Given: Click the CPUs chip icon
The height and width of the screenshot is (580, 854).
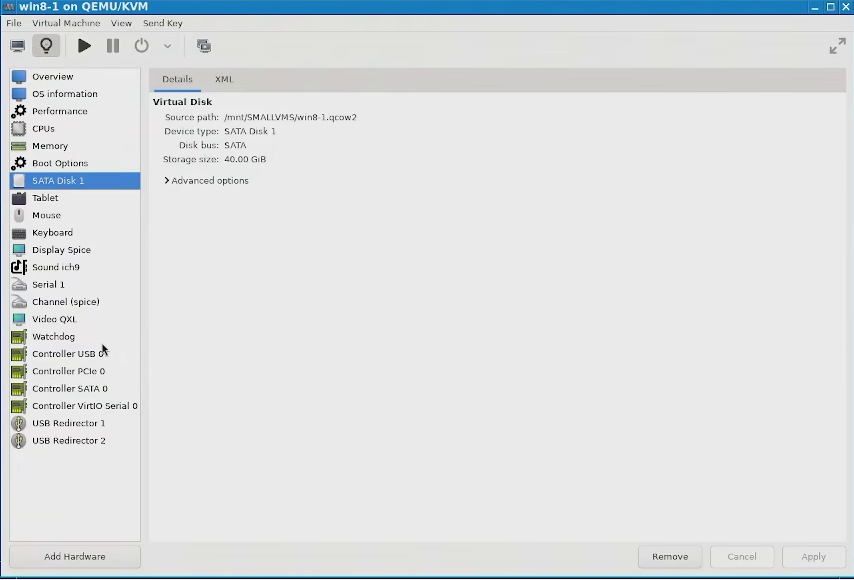Looking at the screenshot, I should 19,129.
